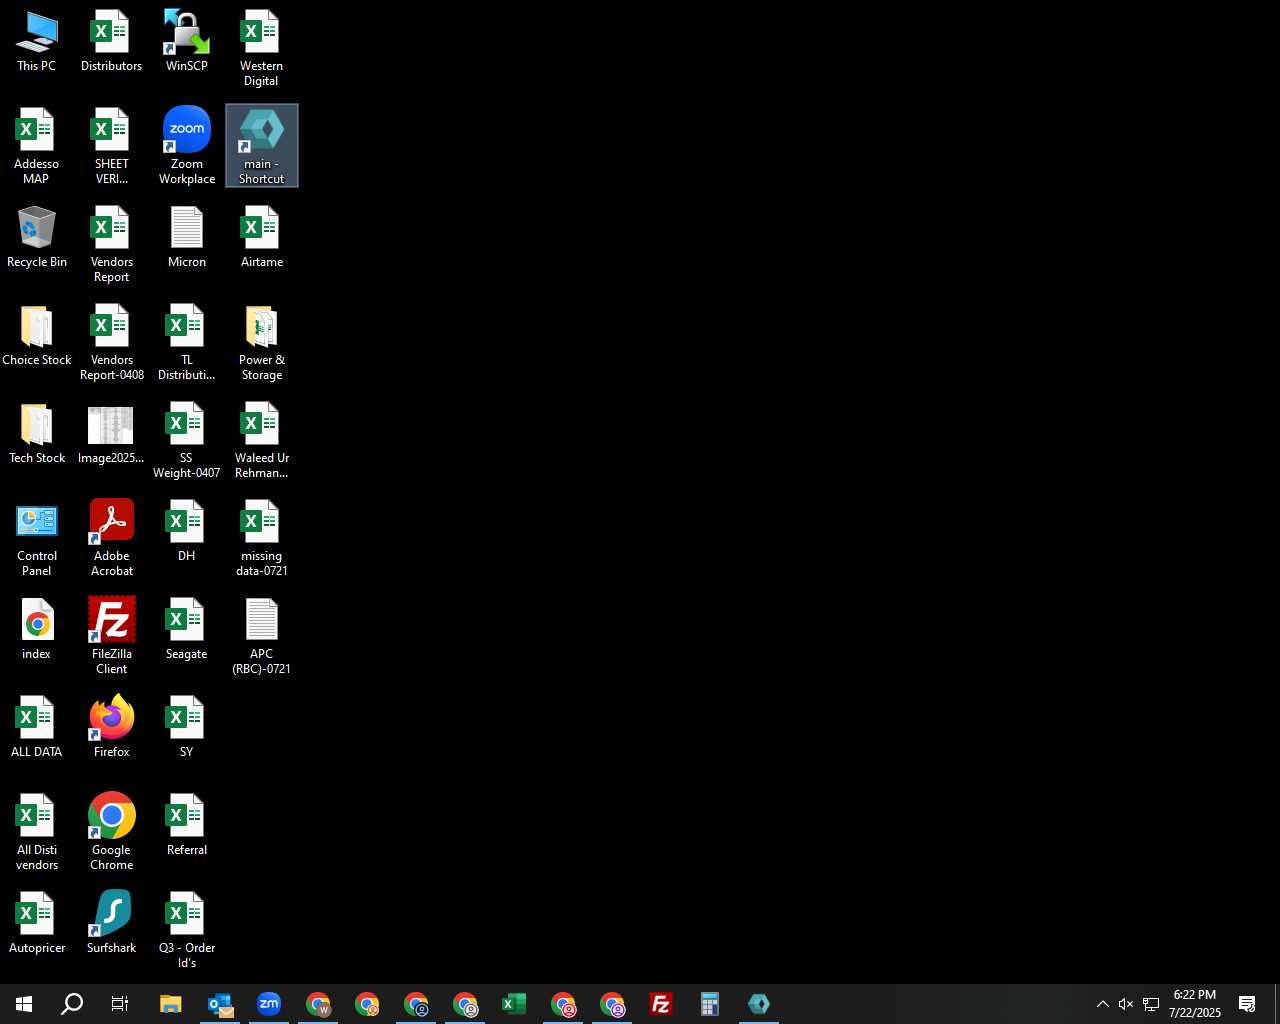Select the Western Digital Excel file
This screenshot has height=1024, width=1280.
(x=261, y=49)
